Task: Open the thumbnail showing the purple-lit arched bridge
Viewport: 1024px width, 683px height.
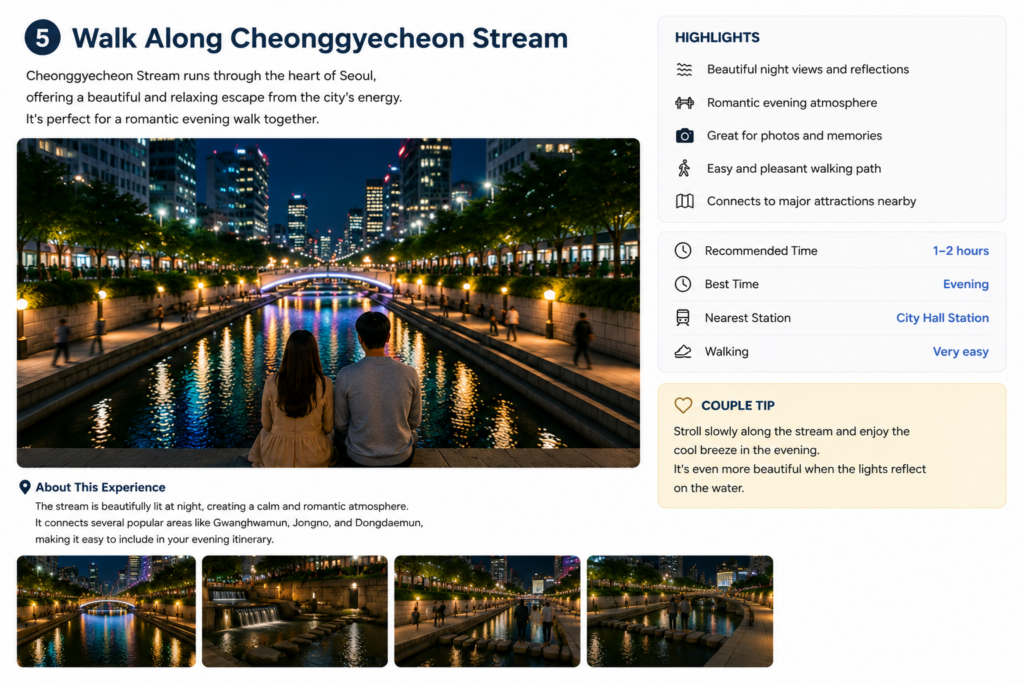Action: 106,611
